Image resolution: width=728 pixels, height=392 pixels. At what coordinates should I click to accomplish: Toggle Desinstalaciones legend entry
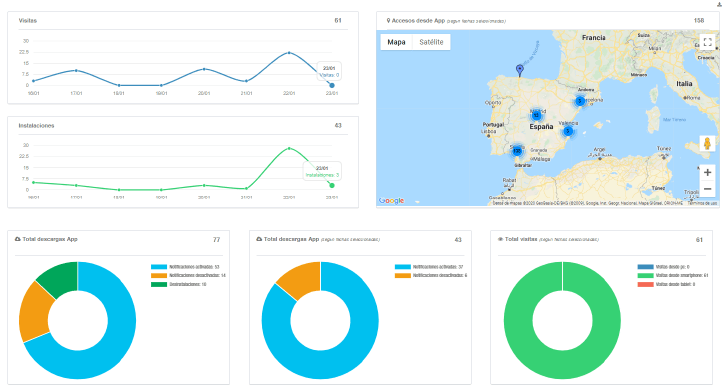(x=179, y=284)
